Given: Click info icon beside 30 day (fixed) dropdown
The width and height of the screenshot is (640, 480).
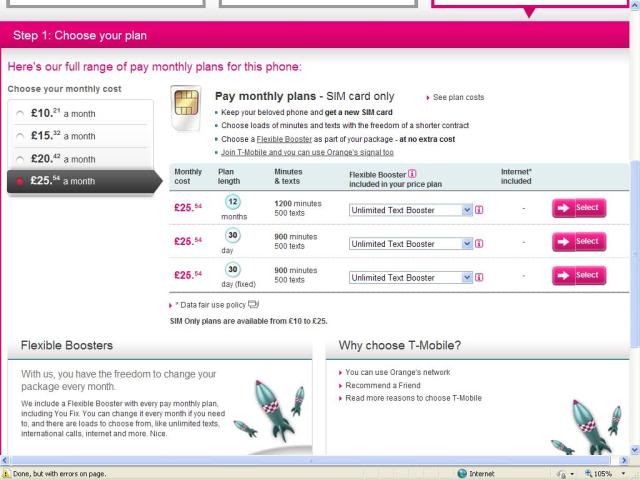Looking at the screenshot, I should pyautogui.click(x=479, y=277).
